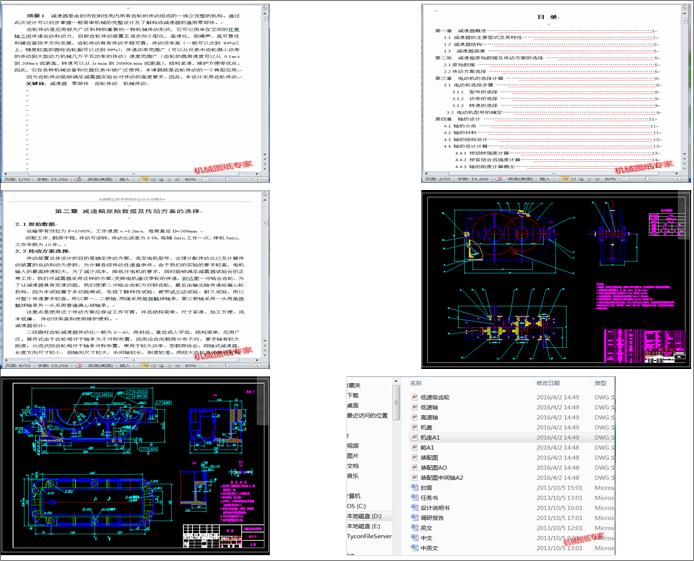Image resolution: width=694 pixels, height=561 pixels.
Task: Open 下载 in Explorer navigation pane
Action: click(x=353, y=396)
